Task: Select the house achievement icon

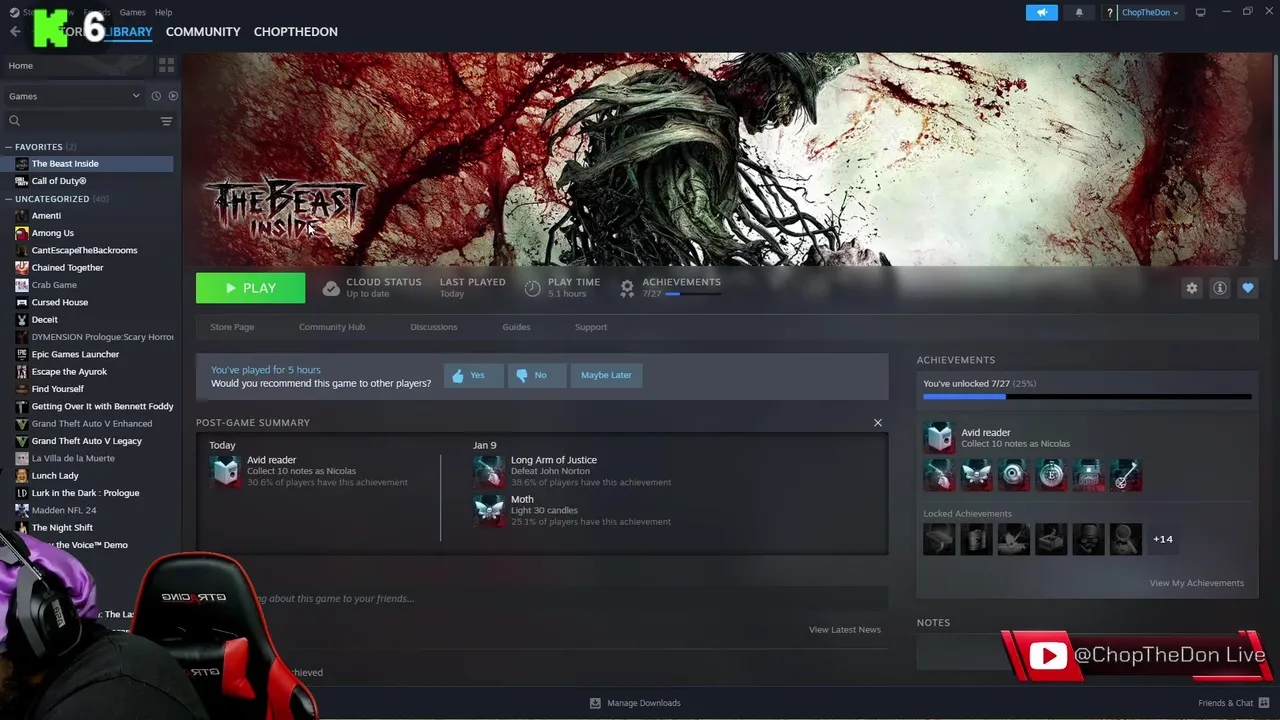Action: (1088, 475)
